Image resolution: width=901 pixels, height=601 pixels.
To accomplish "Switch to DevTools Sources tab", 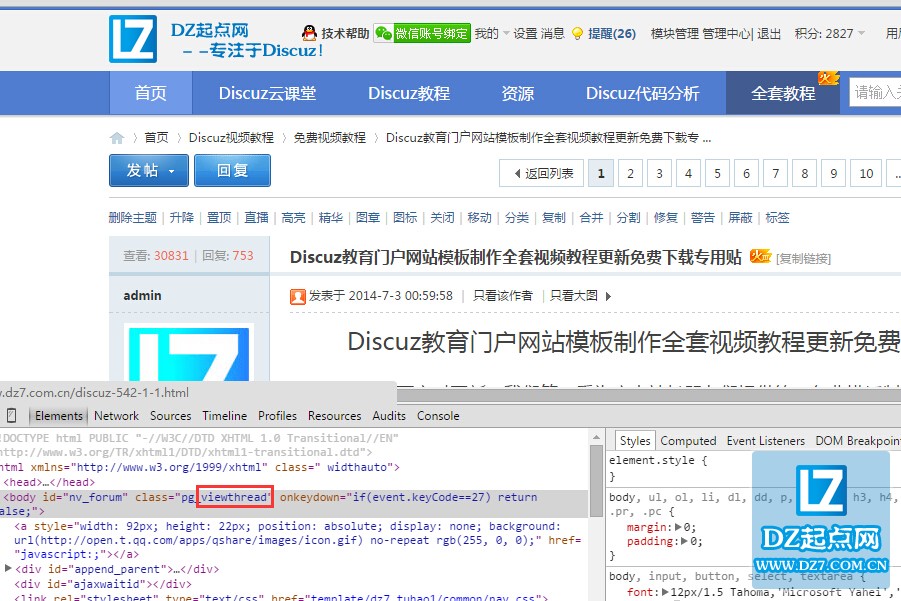I will pos(171,415).
